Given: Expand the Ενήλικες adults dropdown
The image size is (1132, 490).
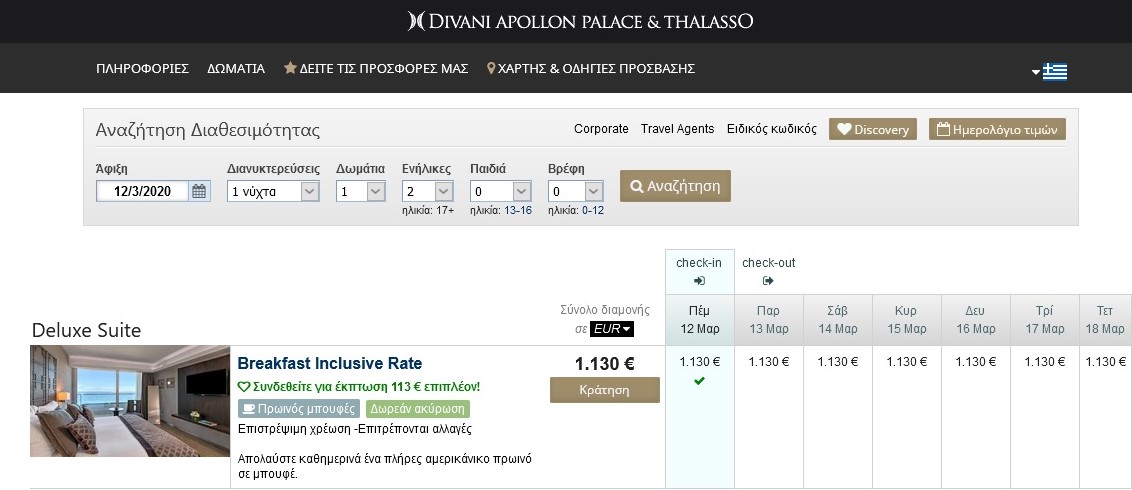Looking at the screenshot, I should pyautogui.click(x=443, y=191).
